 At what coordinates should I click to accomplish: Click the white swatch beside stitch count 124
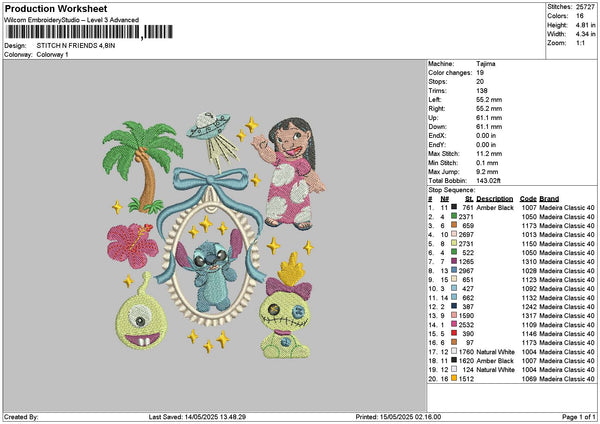[454, 369]
